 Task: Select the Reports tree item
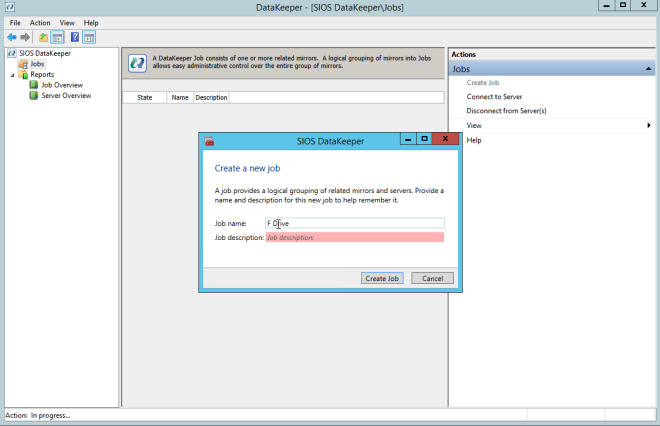pos(42,75)
